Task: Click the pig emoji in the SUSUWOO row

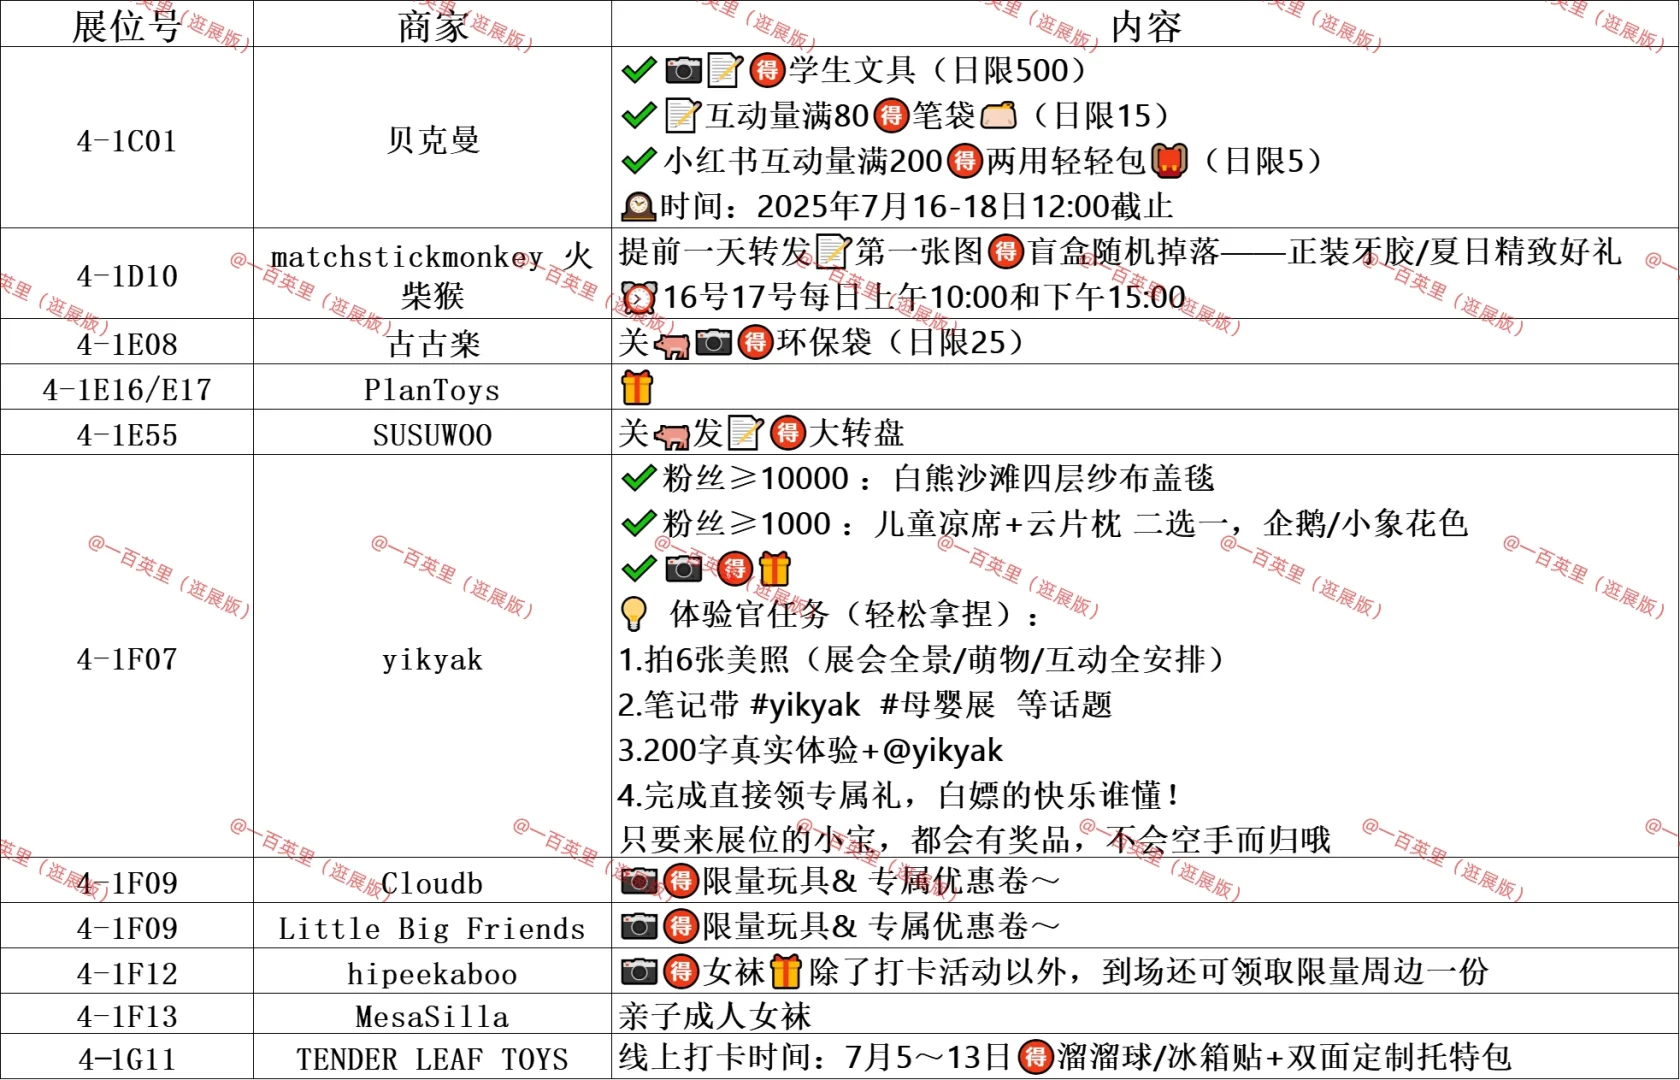Action: [672, 436]
